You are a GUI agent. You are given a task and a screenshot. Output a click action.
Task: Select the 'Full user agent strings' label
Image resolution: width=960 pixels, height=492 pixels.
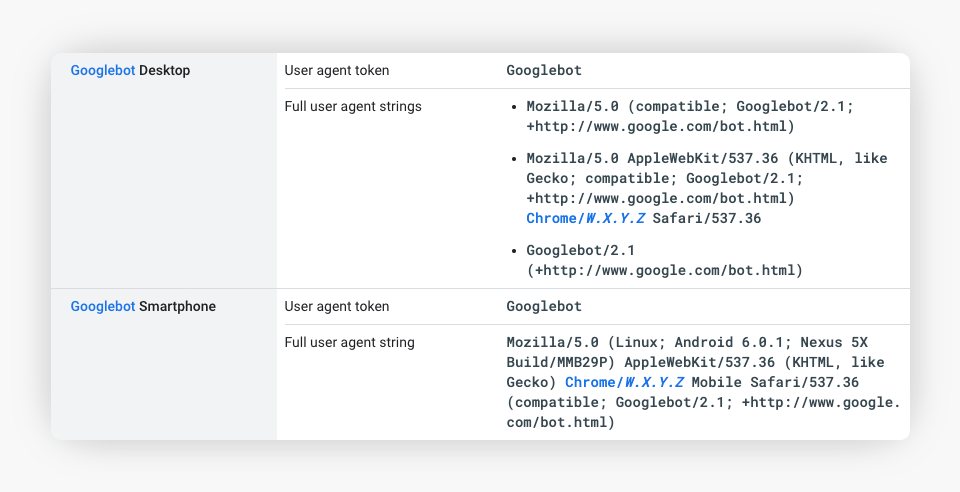[353, 107]
